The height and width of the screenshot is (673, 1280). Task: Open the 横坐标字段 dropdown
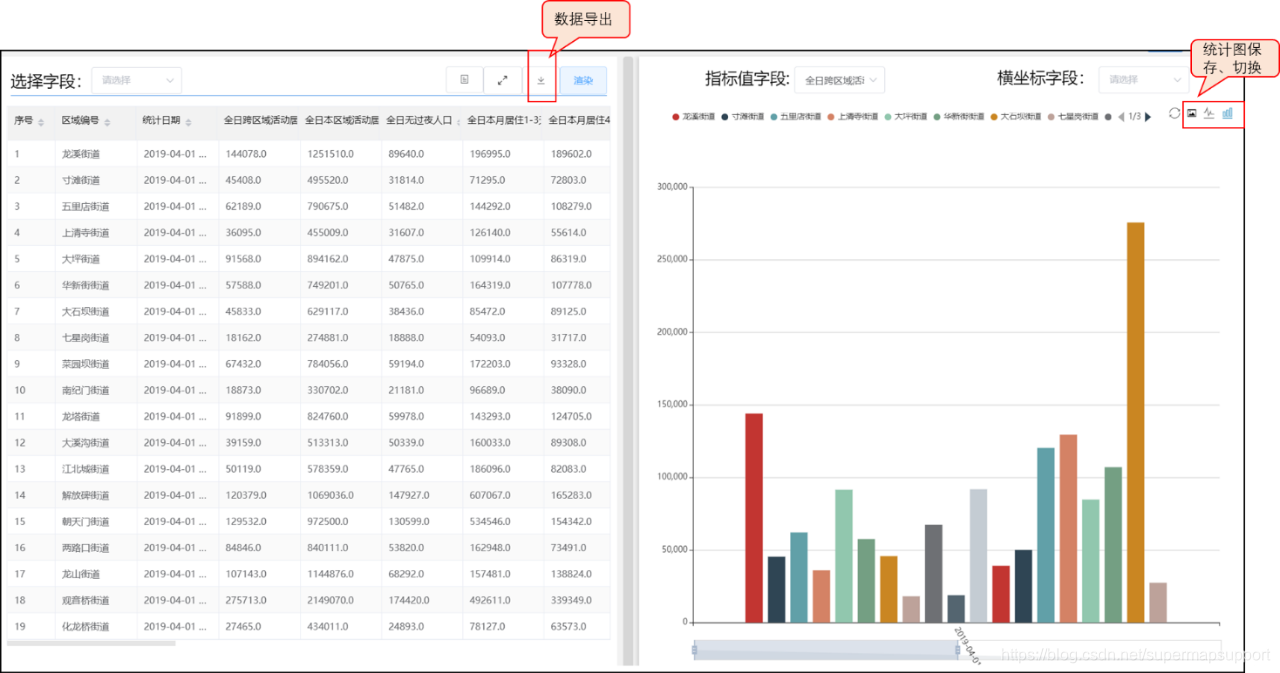point(1143,80)
